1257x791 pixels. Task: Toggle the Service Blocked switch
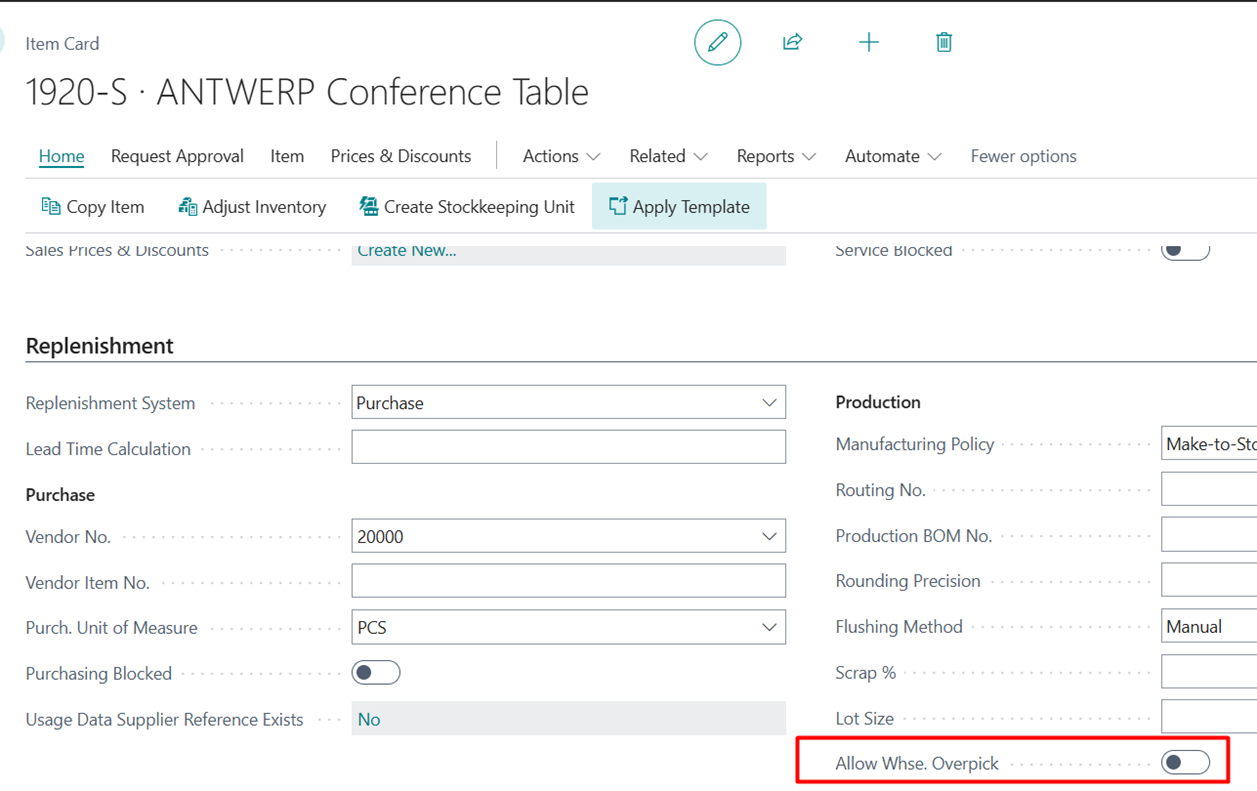coord(1186,250)
